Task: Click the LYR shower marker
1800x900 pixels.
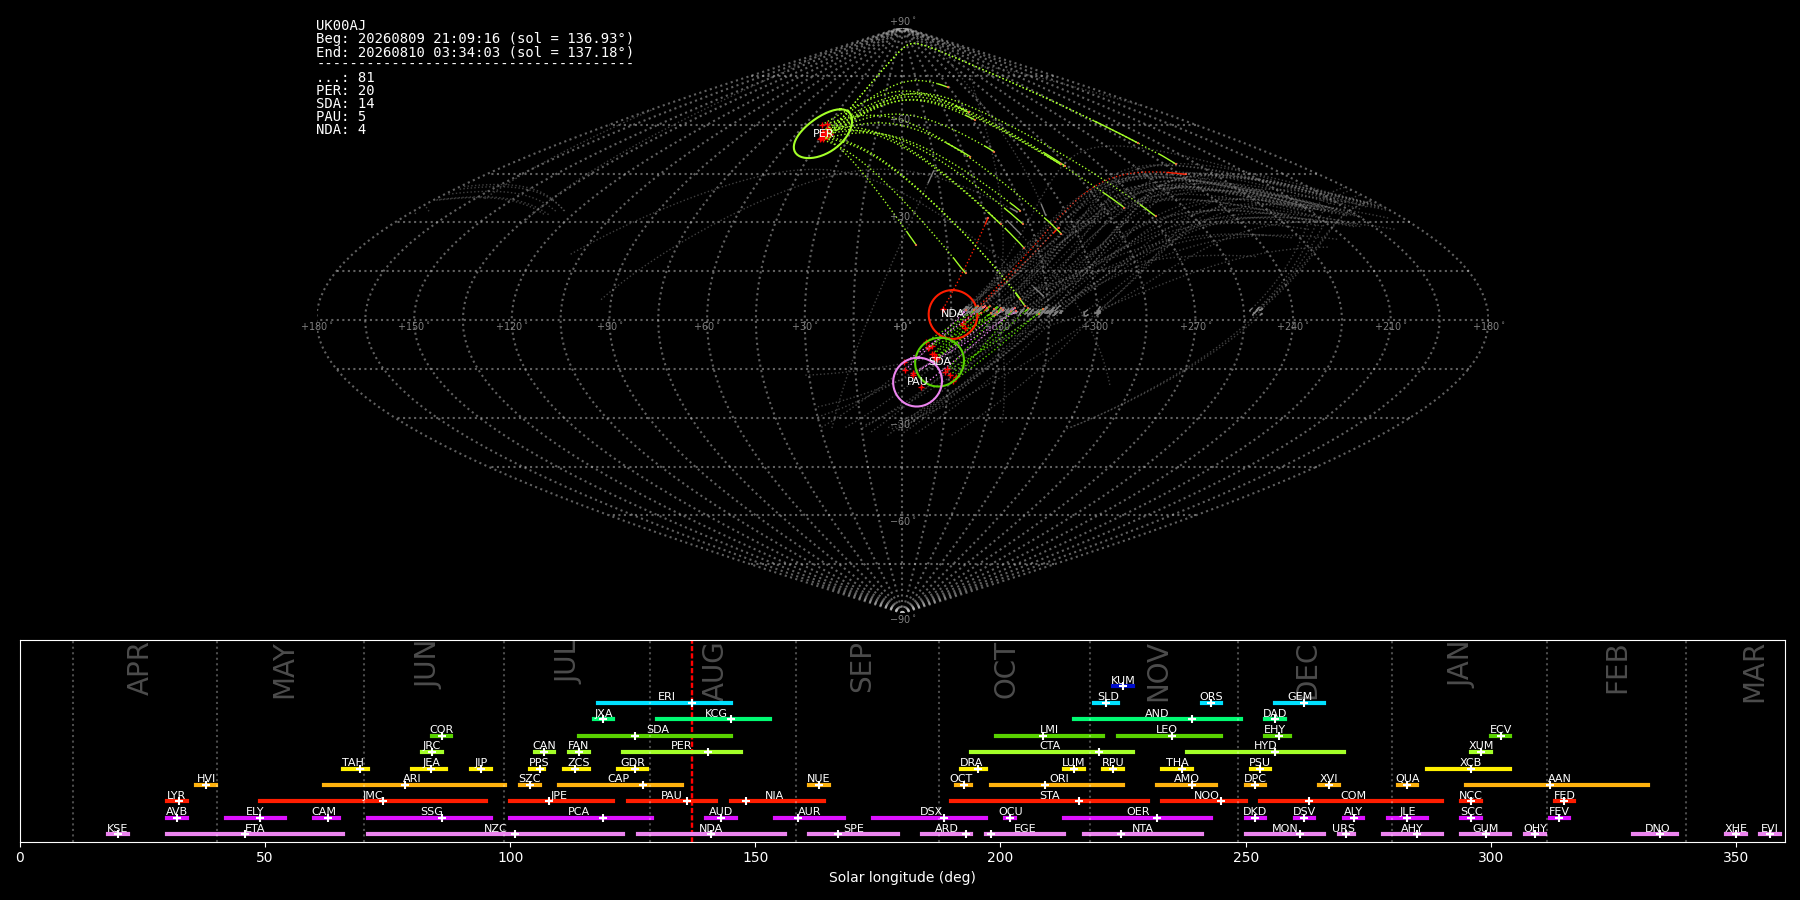Action: coord(177,801)
